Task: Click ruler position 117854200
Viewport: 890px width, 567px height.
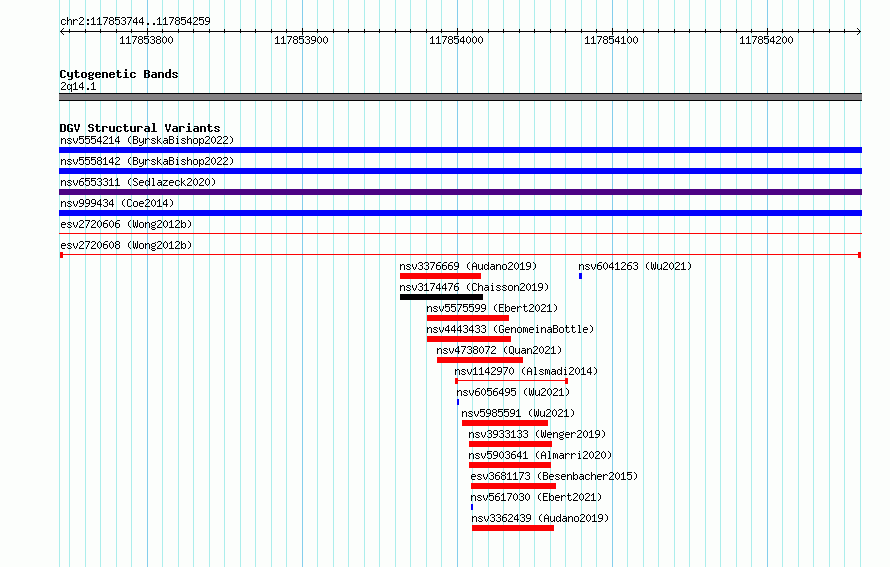Action: click(x=766, y=40)
